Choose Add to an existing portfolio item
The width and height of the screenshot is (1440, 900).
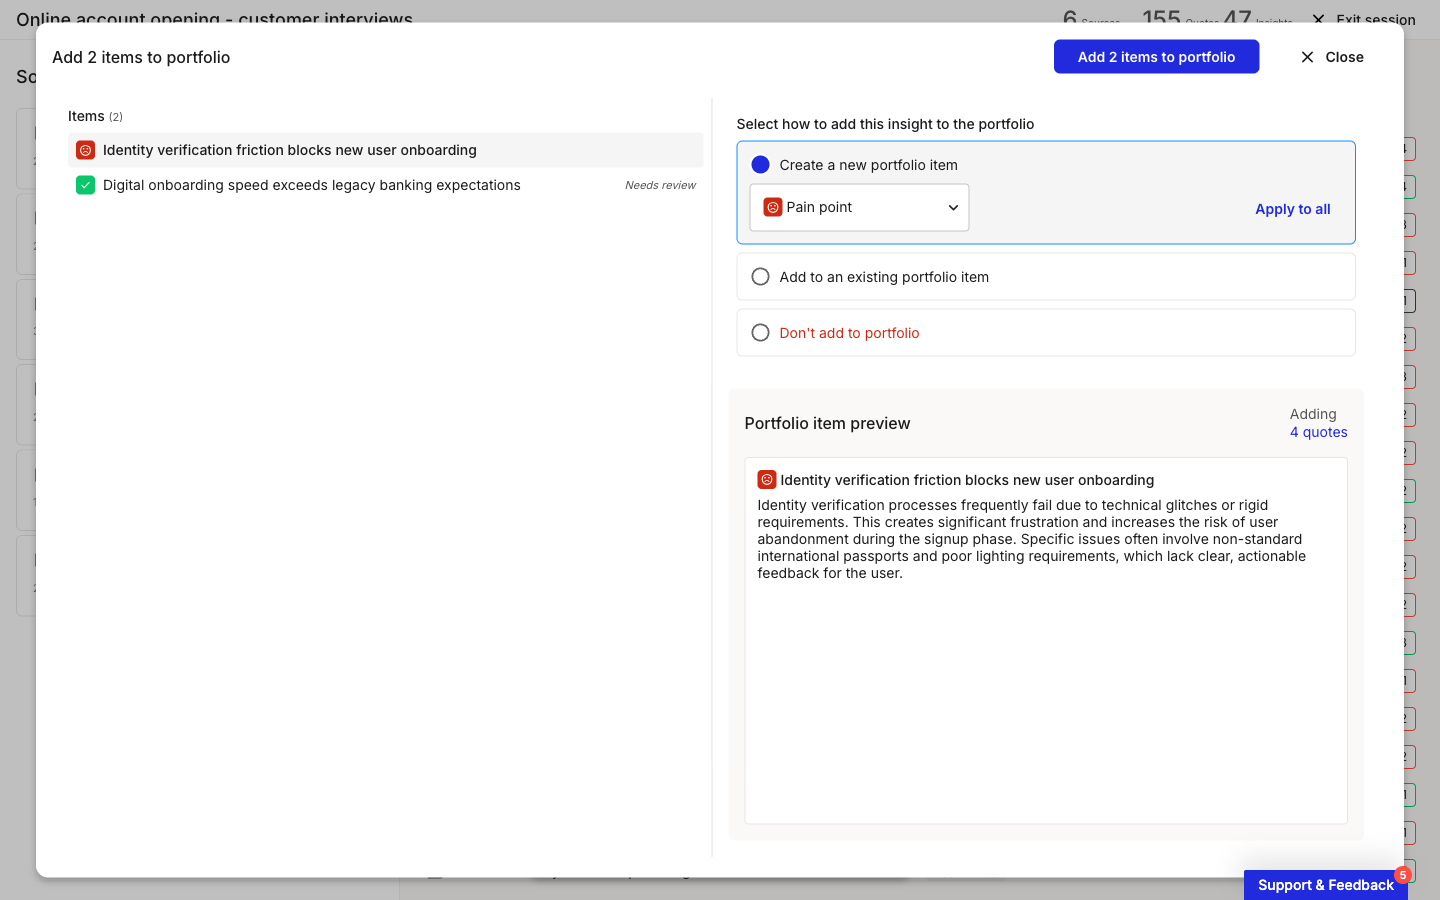coord(1046,277)
